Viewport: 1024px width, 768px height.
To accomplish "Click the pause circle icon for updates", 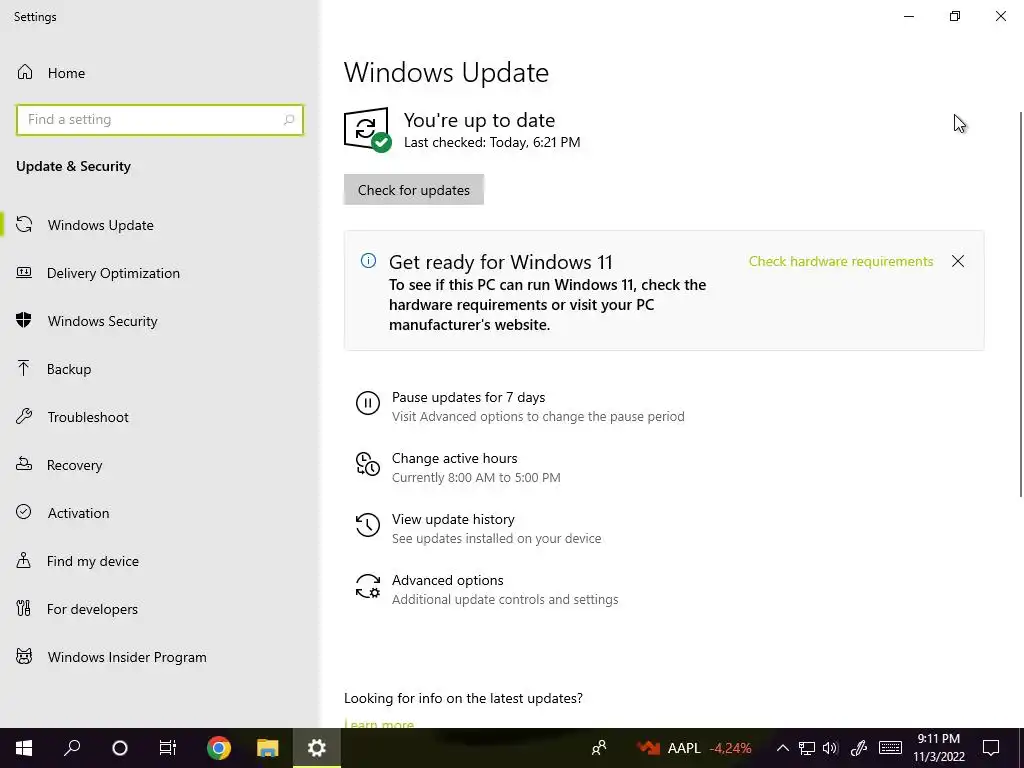I will 368,403.
